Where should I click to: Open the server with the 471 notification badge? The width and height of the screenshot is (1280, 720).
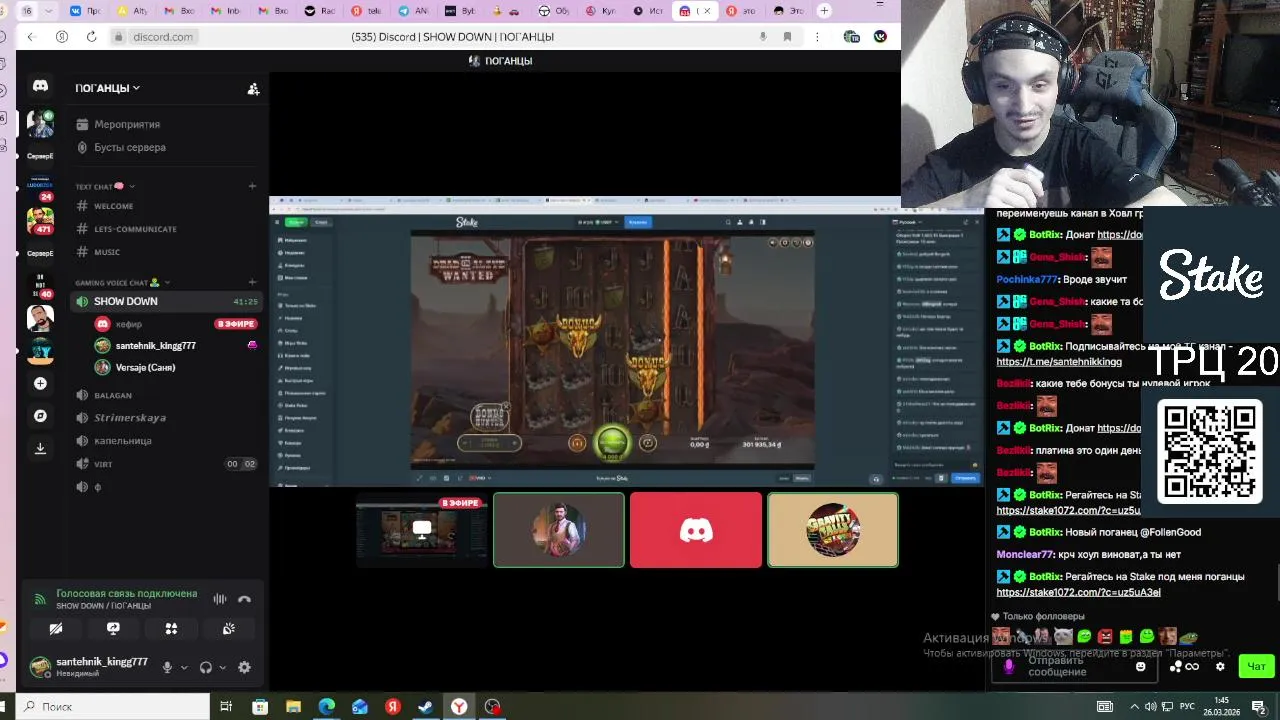(x=40, y=219)
